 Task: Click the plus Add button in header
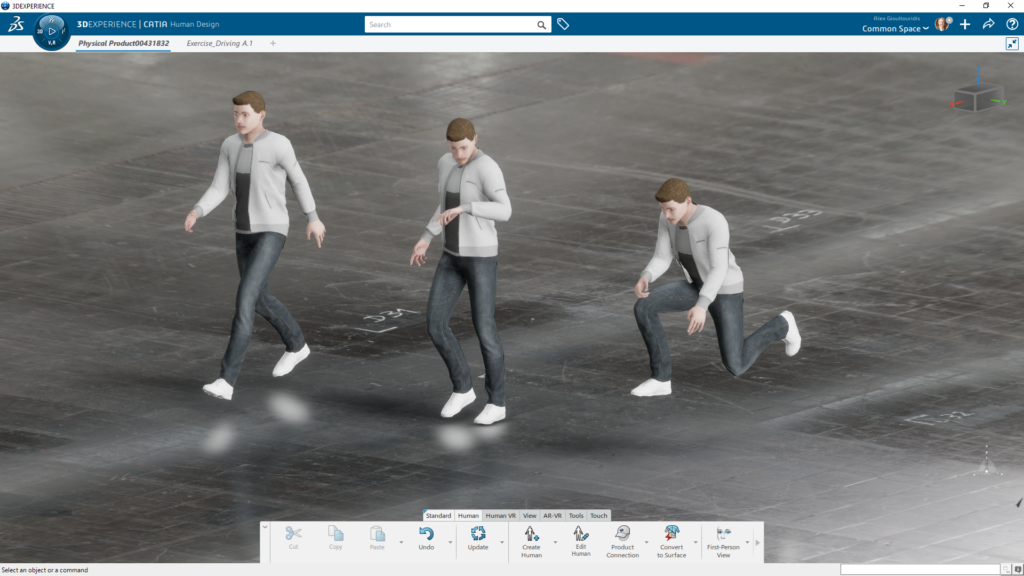(x=965, y=24)
